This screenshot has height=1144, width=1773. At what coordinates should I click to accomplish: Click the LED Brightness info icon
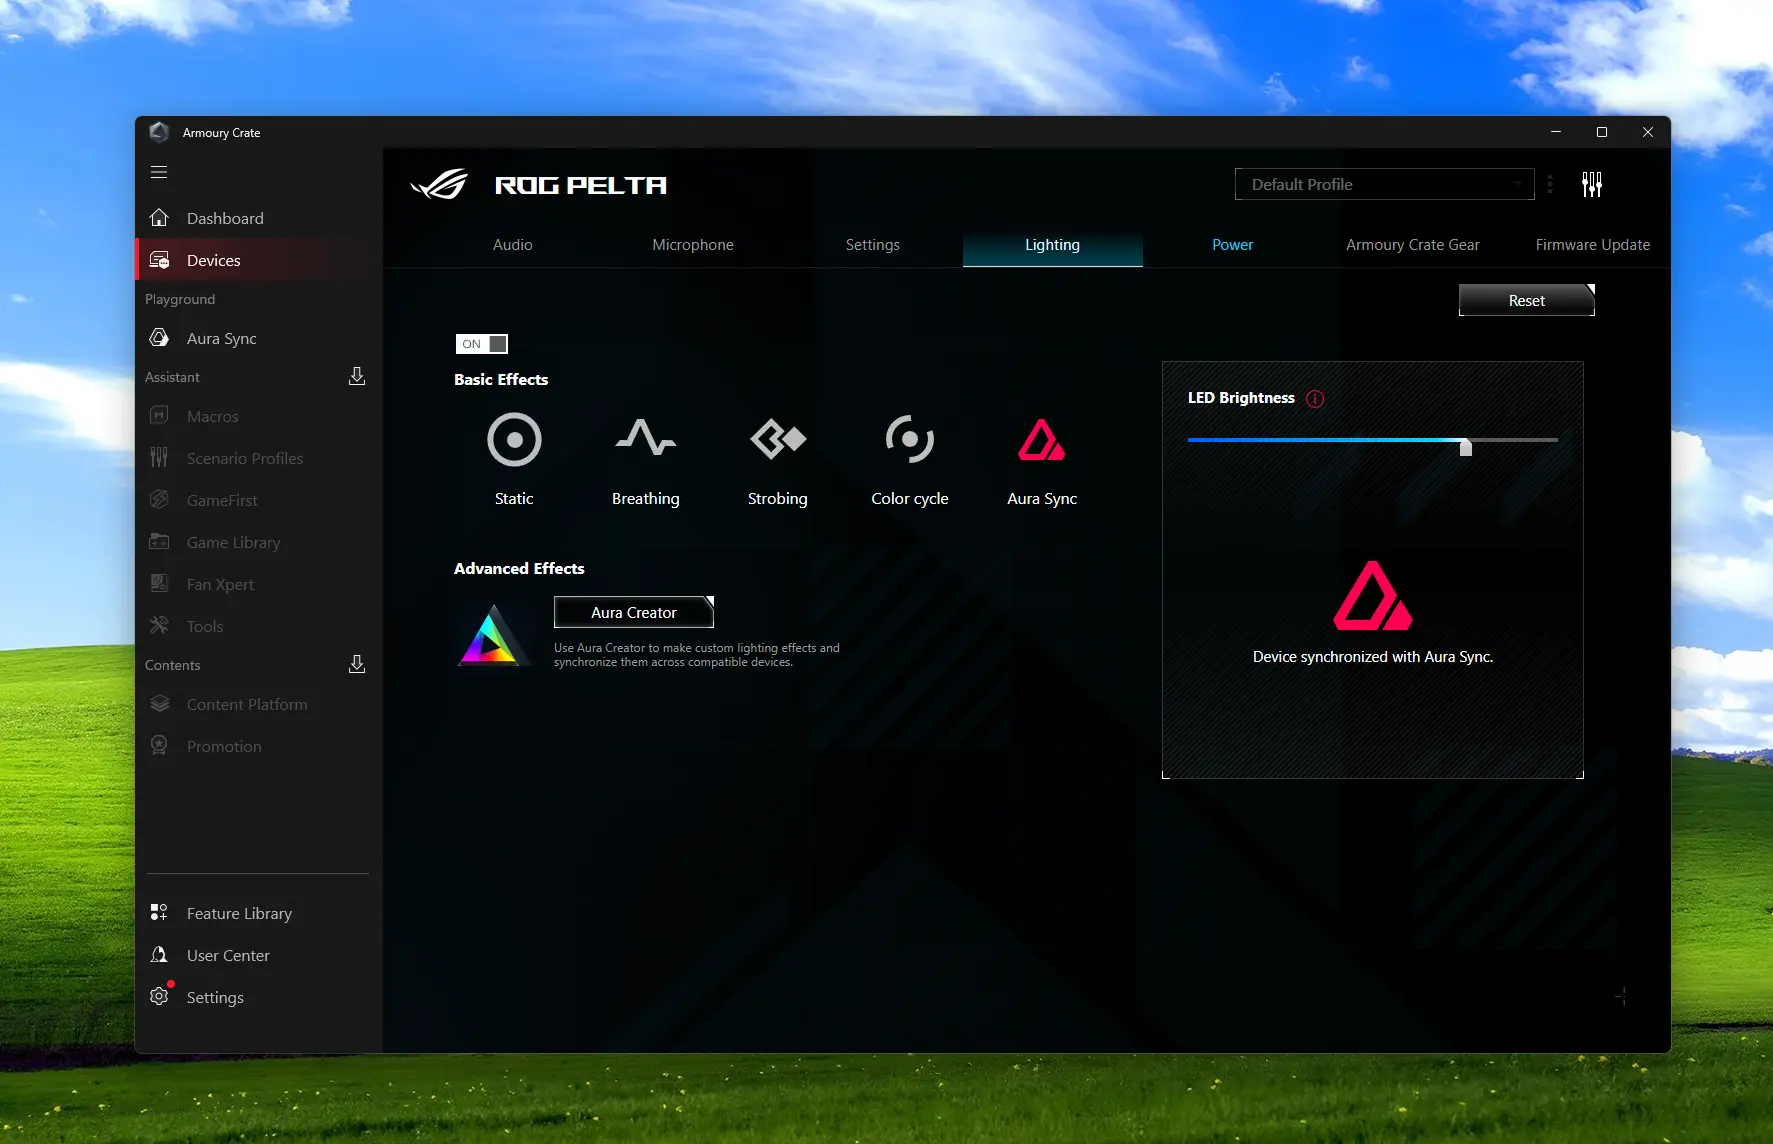point(1315,399)
